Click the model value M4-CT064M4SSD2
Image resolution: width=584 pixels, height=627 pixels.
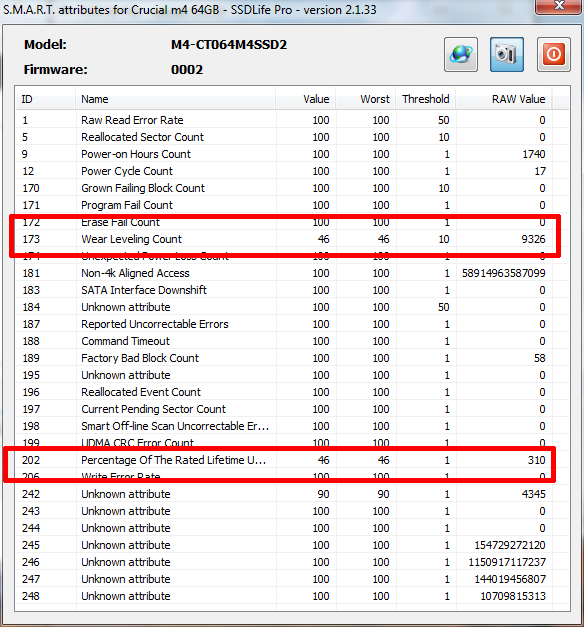point(229,44)
